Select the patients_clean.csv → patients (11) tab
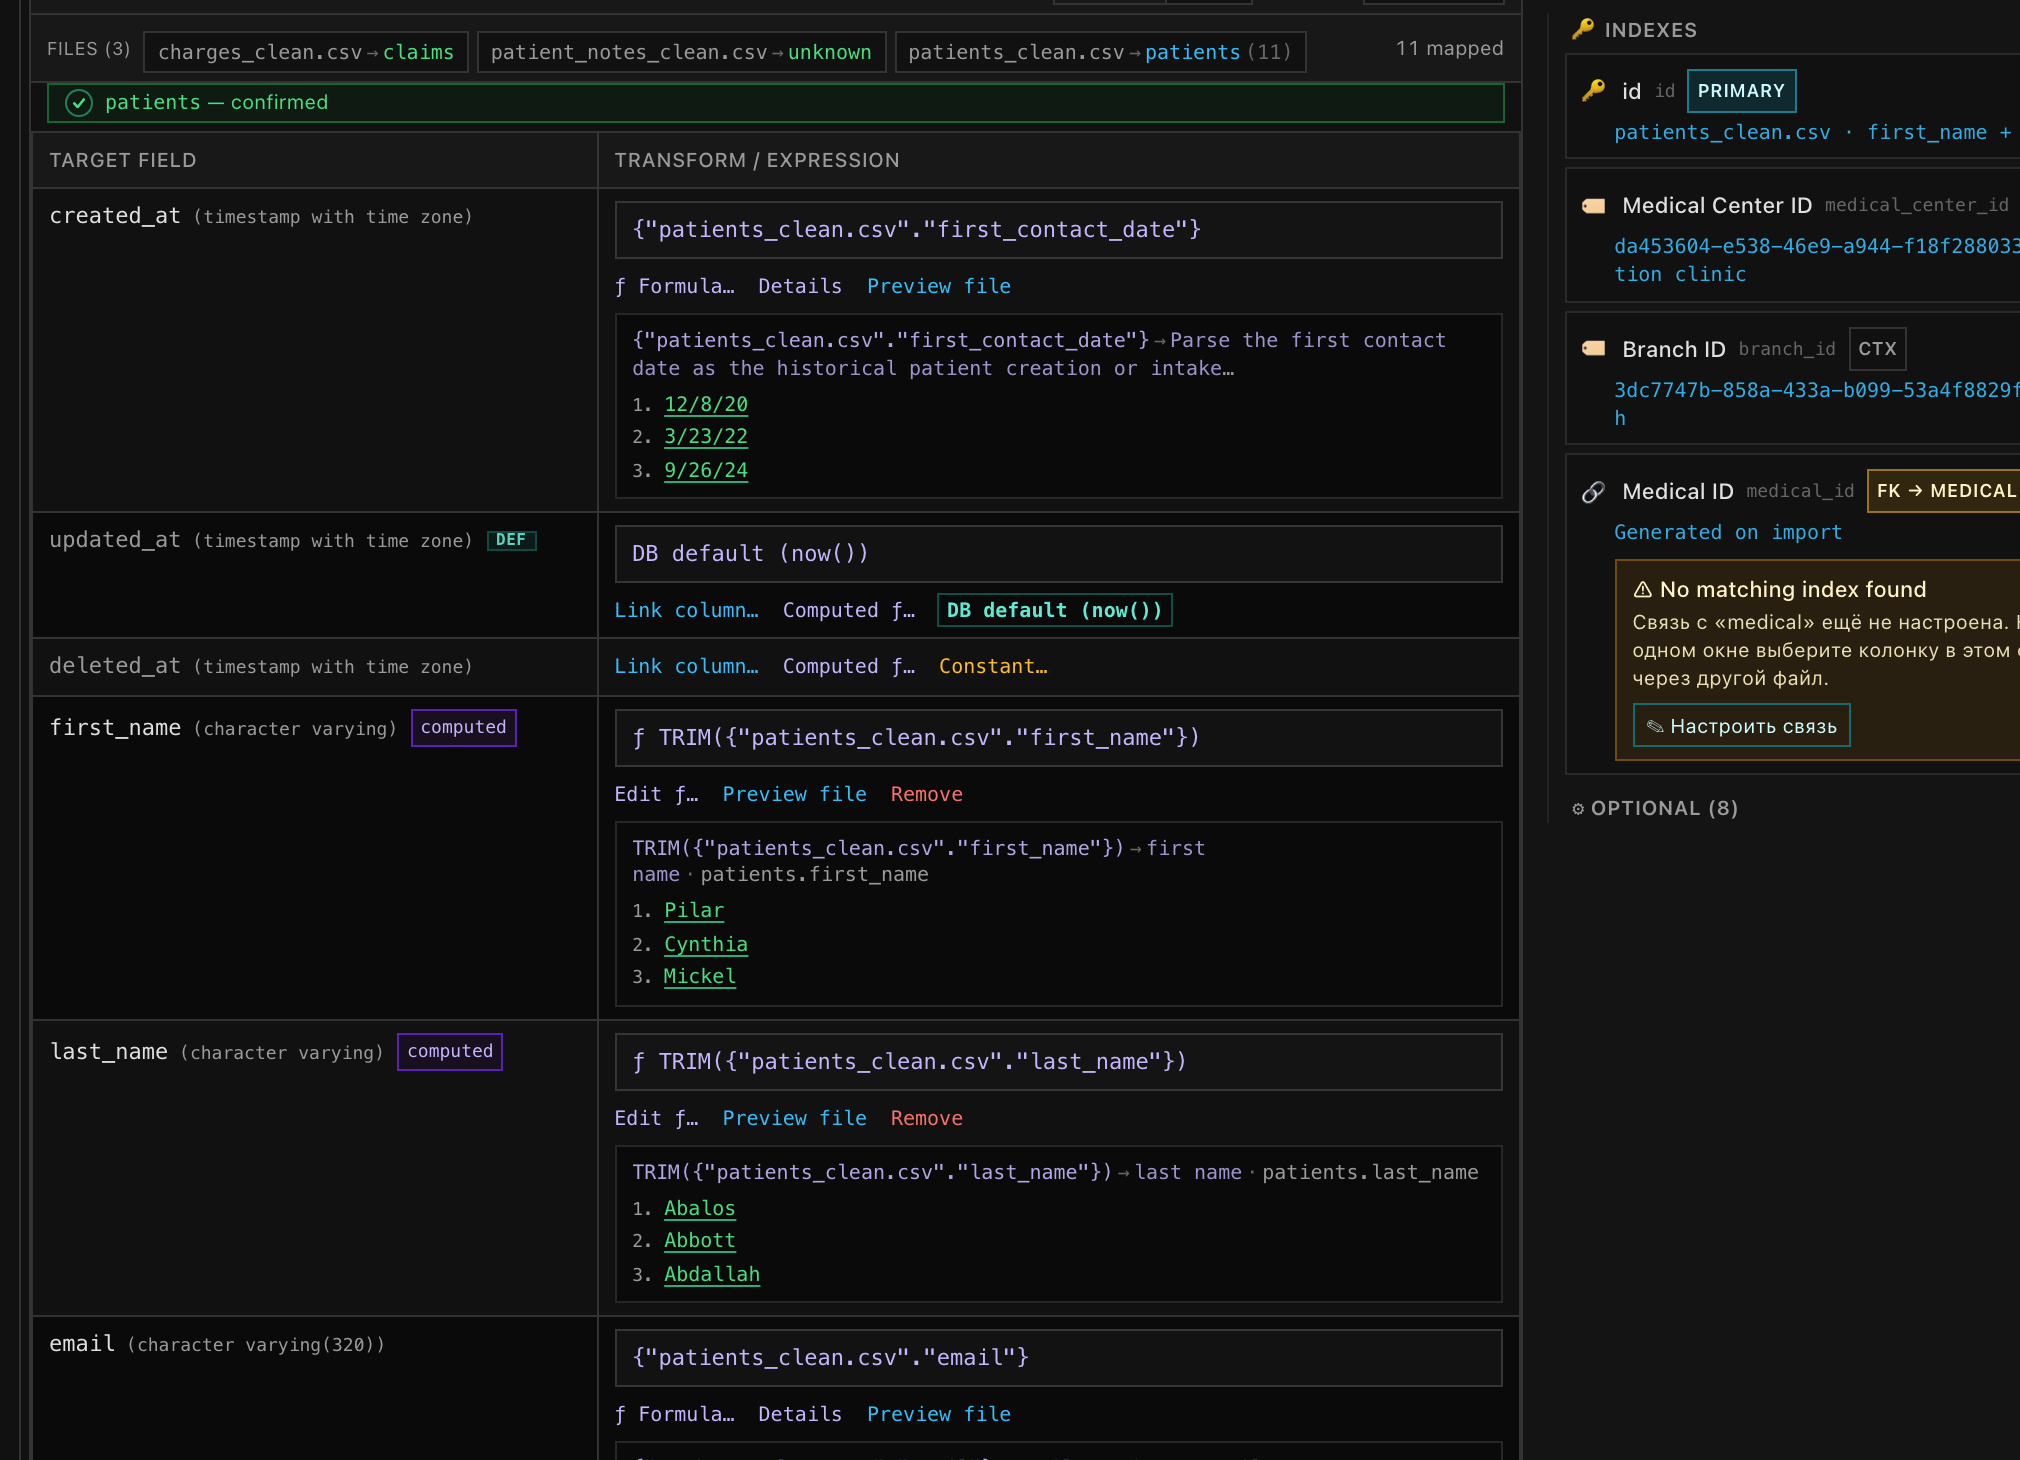 pos(1100,52)
